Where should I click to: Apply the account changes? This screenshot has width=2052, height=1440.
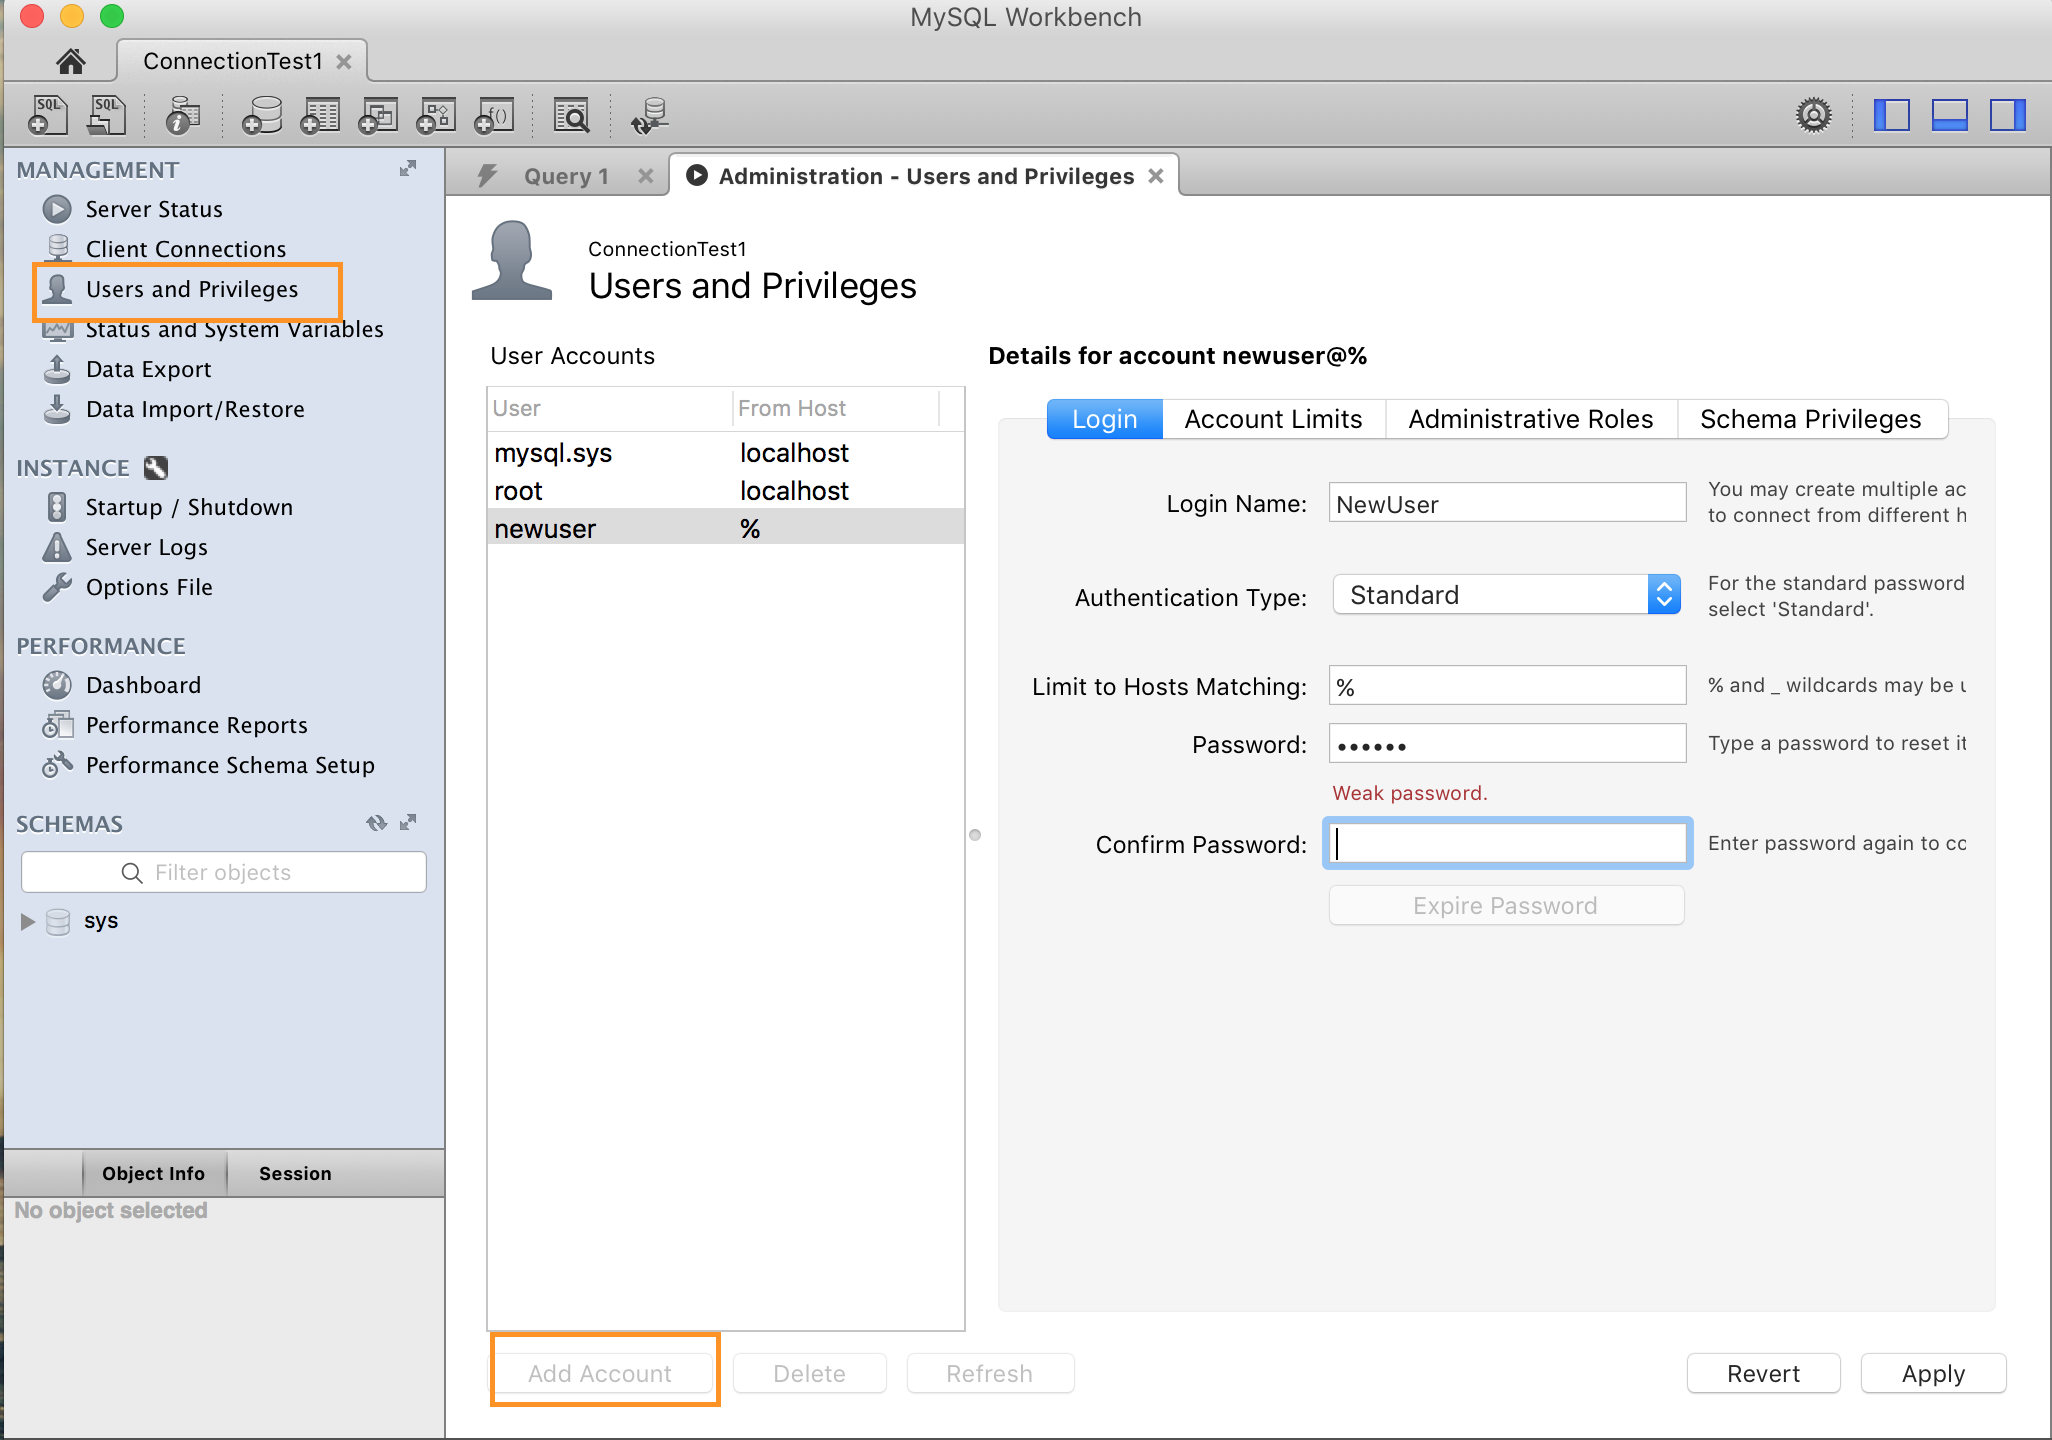1933,1373
